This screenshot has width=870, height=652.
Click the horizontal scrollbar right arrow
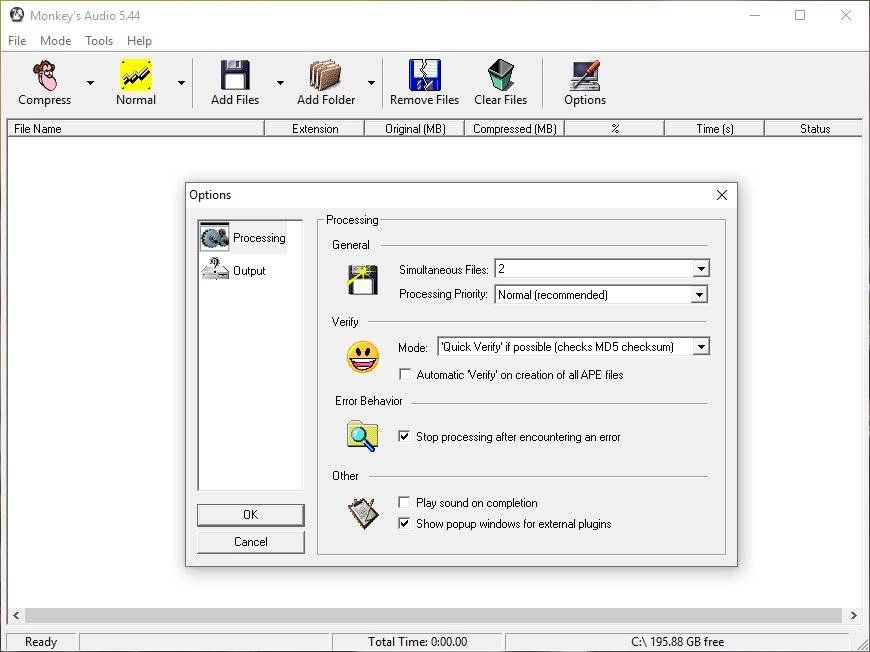853,615
